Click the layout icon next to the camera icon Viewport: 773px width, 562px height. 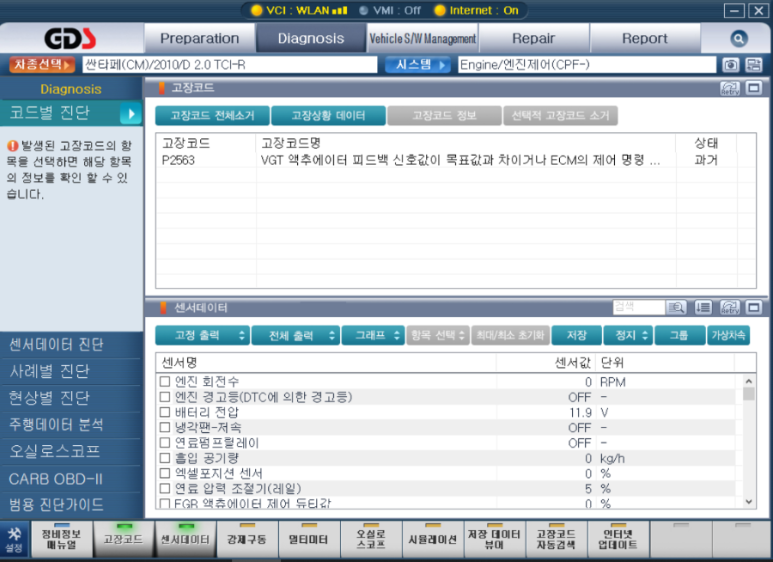[753, 65]
